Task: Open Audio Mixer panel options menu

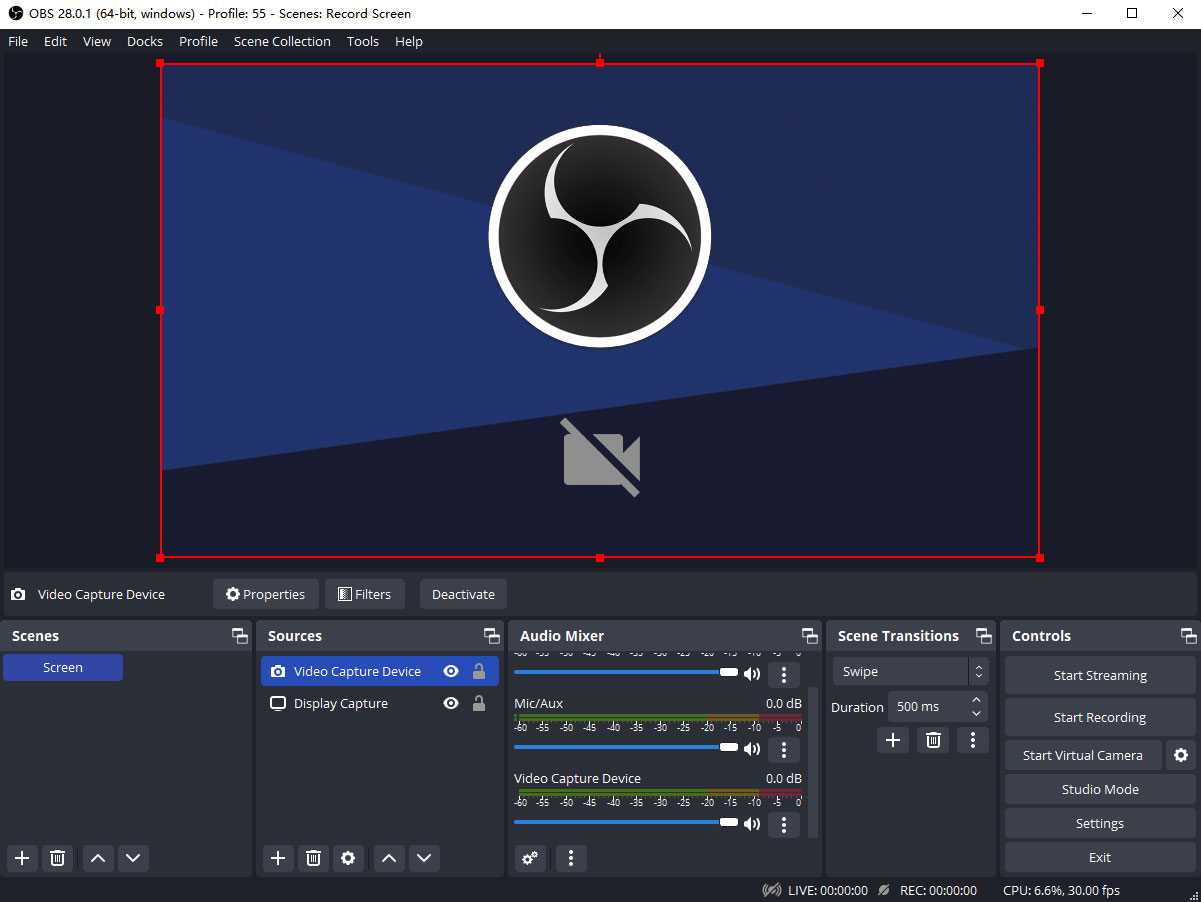Action: point(571,858)
